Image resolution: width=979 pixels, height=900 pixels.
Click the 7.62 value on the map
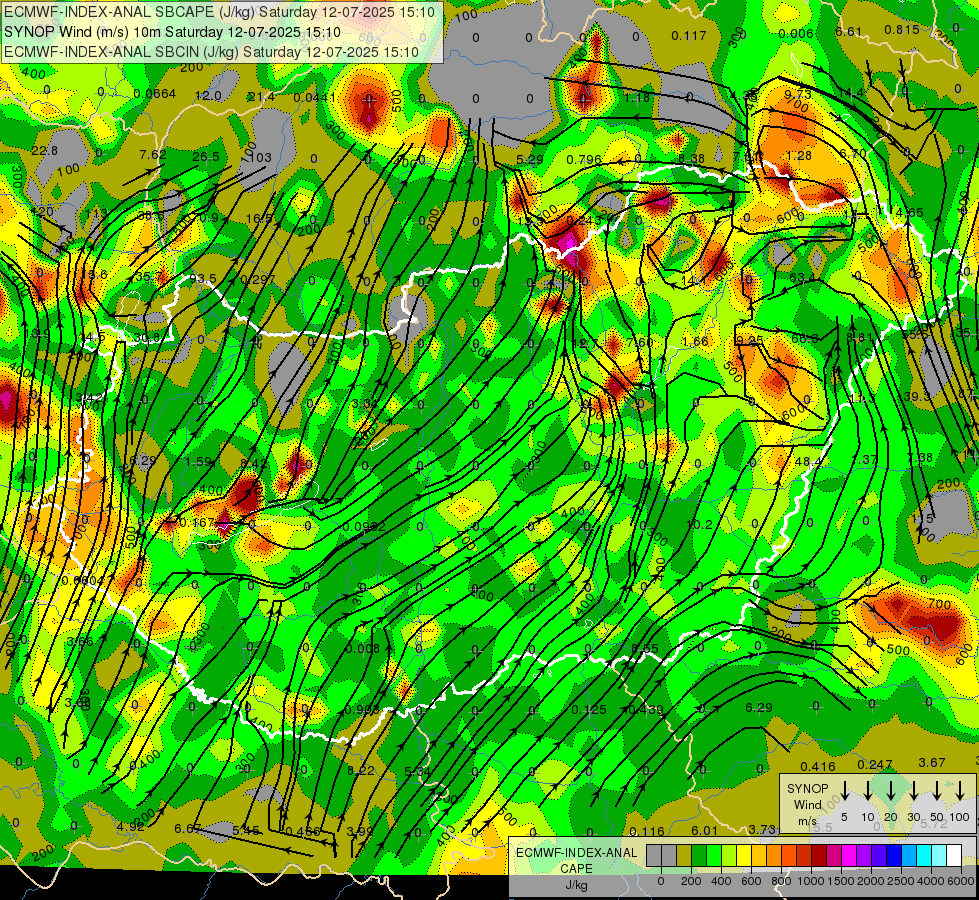(153, 155)
